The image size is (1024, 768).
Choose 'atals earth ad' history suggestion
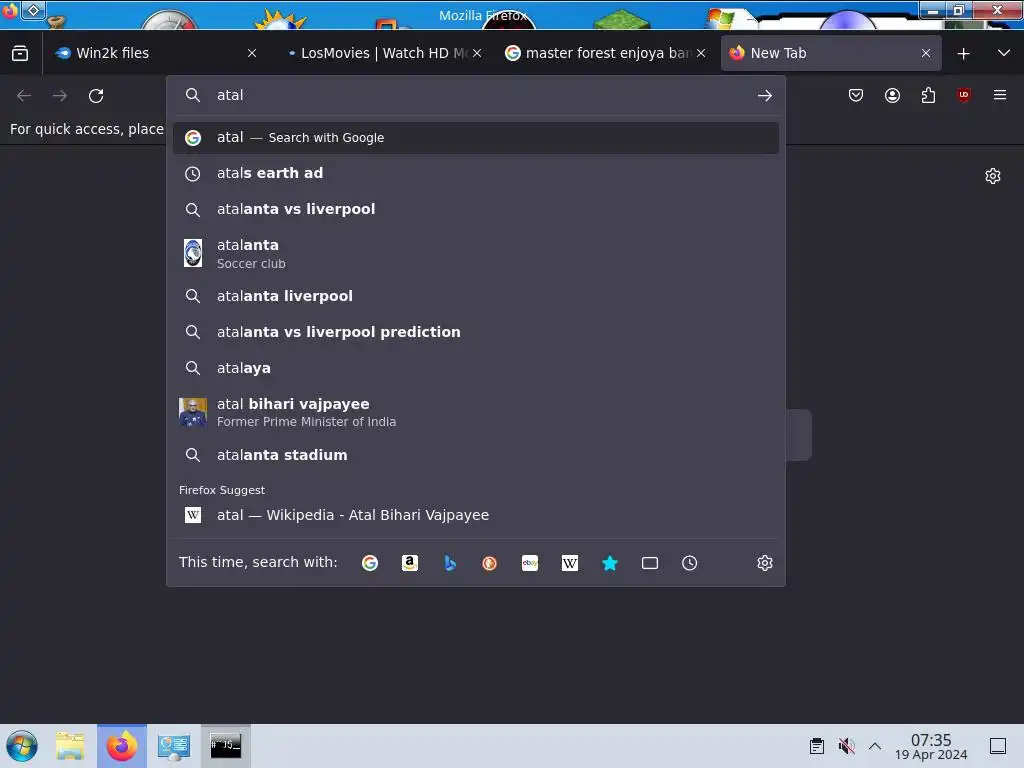tap(475, 173)
